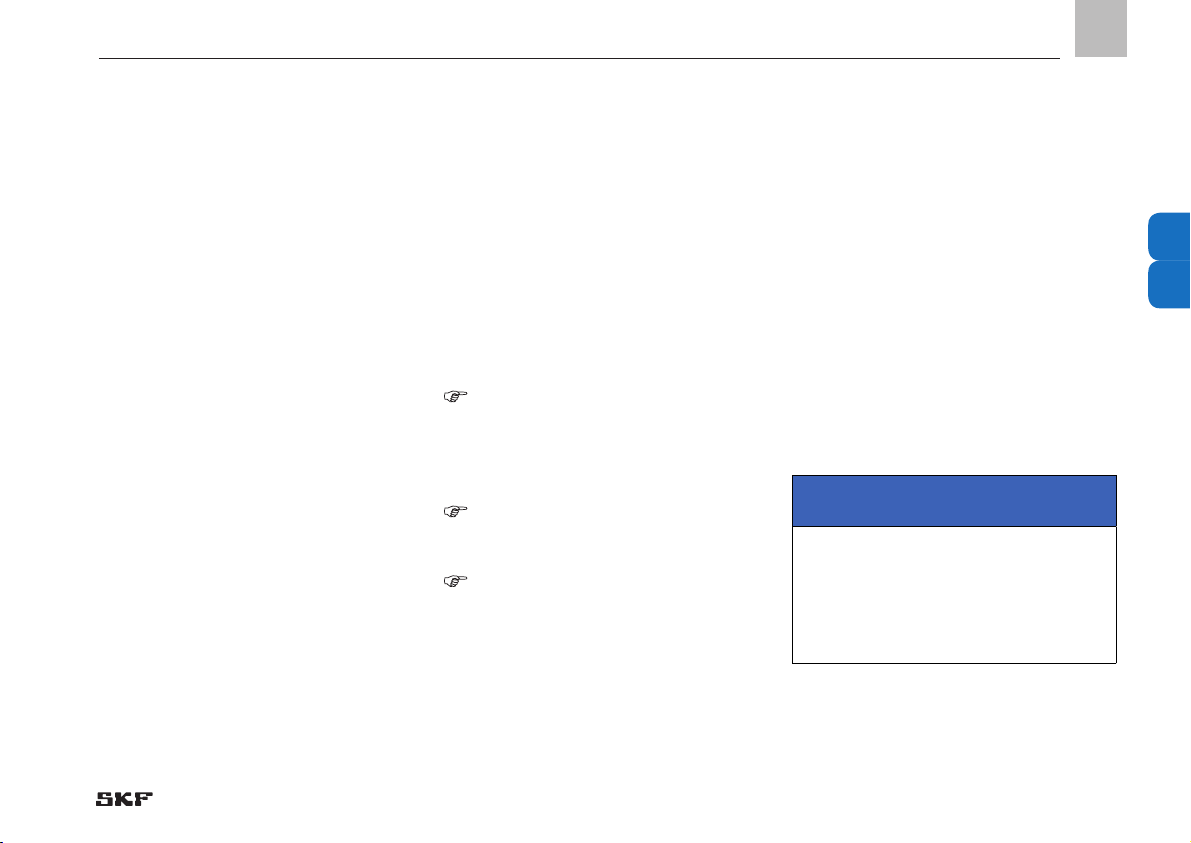Viewport: 1191px width, 843px height.
Task: Click the letter K in SKF logo
Action: pyautogui.click(x=125, y=799)
